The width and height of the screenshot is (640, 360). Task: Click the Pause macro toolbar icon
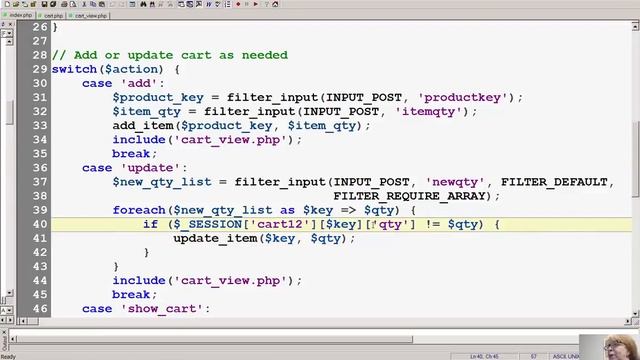[247, 4]
